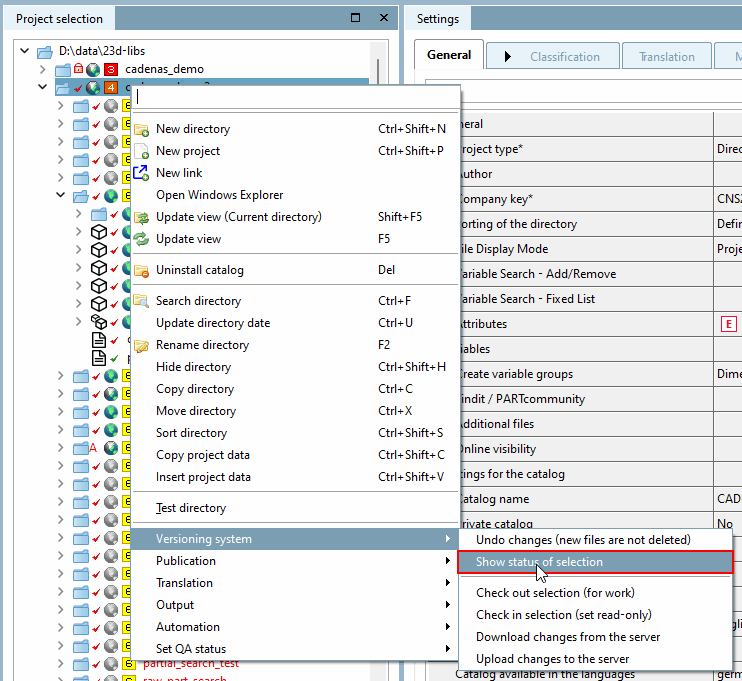Choose Test directory

pos(294,508)
